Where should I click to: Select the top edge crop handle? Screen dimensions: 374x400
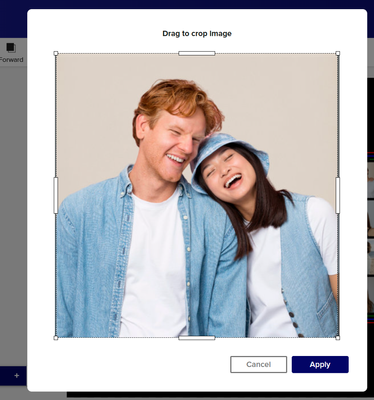point(197,53)
